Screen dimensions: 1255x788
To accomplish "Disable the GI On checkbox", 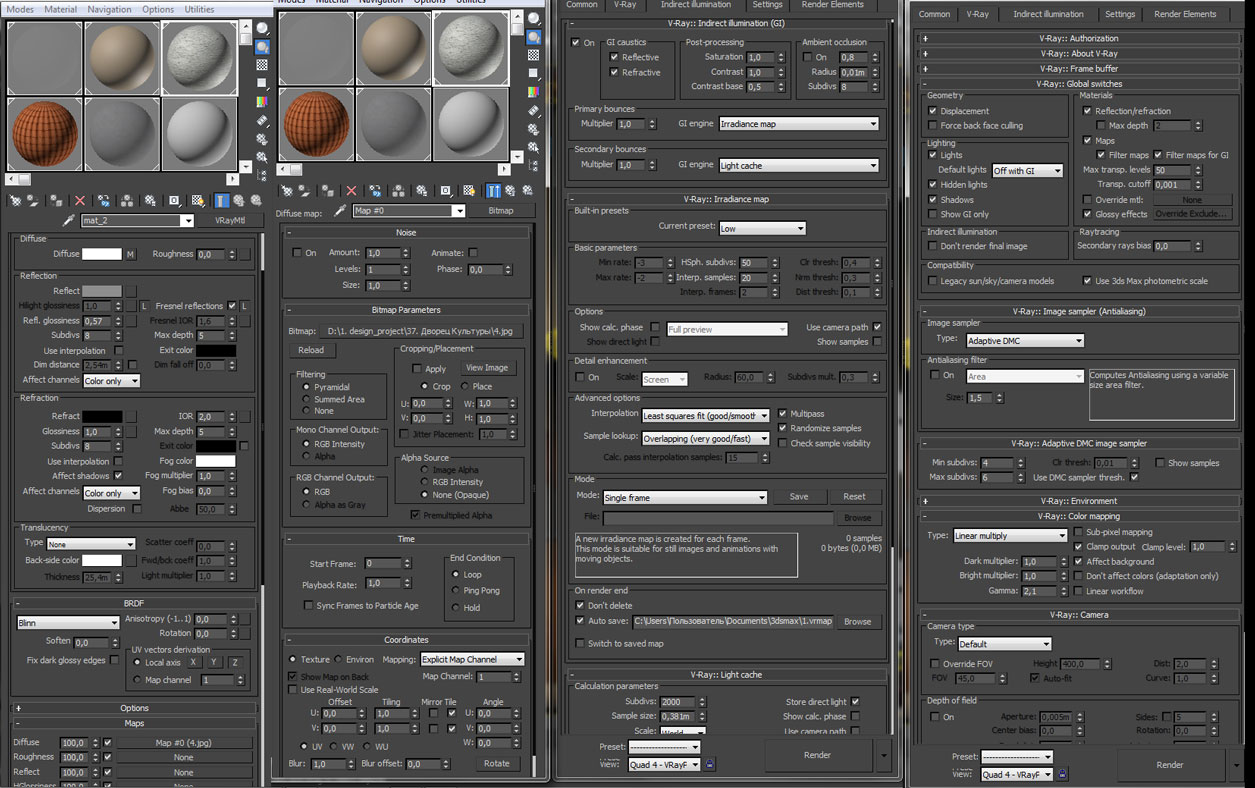I will click(x=575, y=43).
